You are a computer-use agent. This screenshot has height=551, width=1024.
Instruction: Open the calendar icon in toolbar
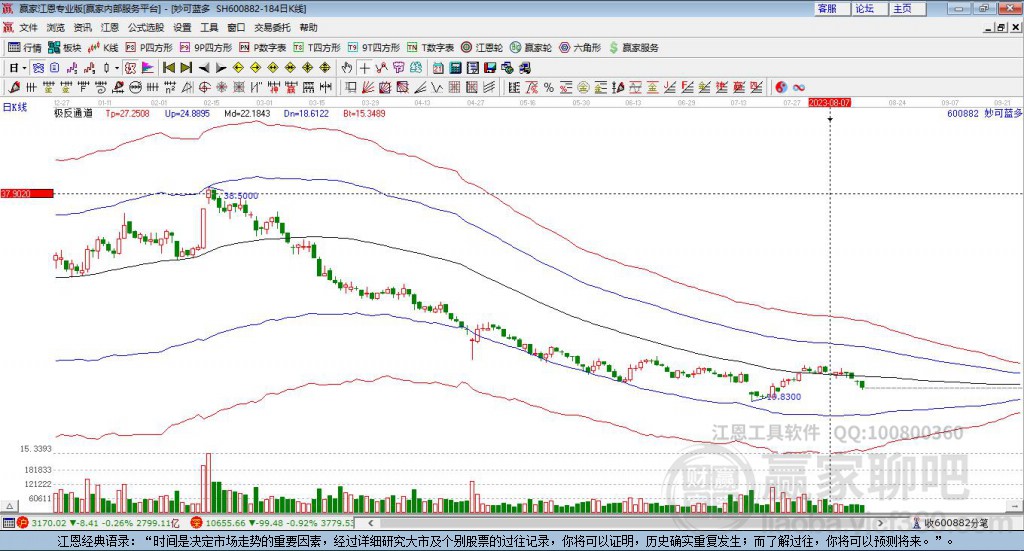pos(438,68)
